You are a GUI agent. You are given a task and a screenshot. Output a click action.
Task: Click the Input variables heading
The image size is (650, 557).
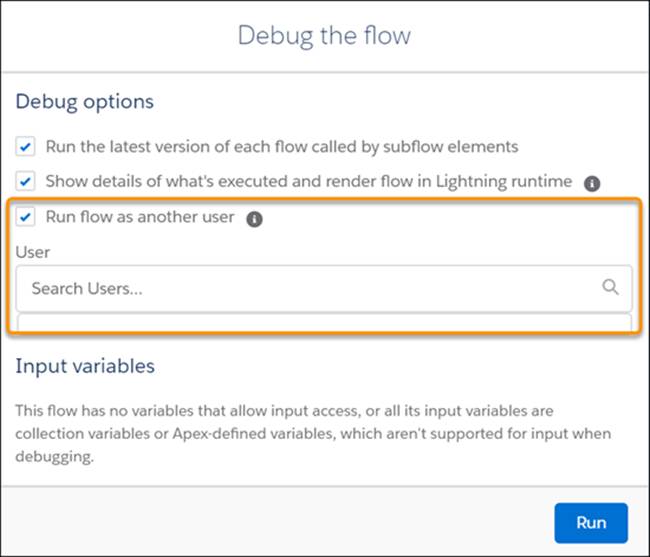point(85,366)
